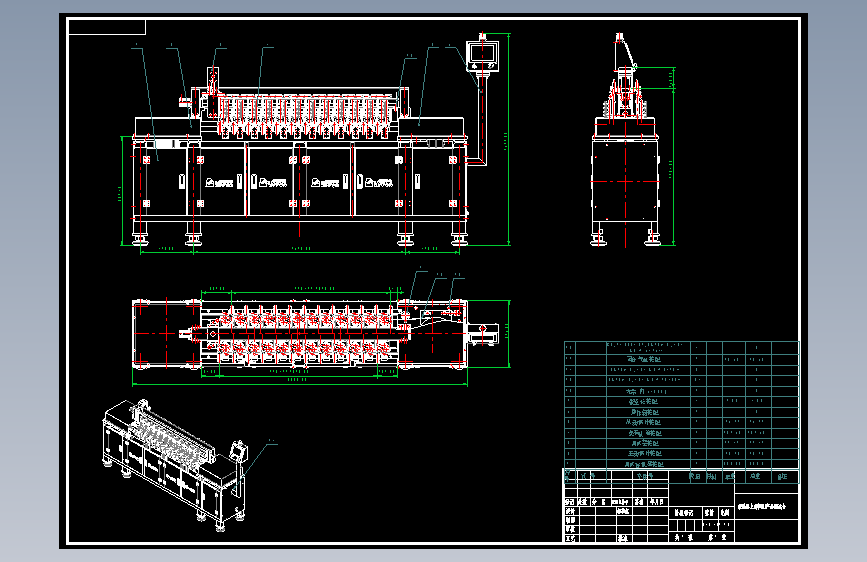Select the top plan view of the machine
The height and width of the screenshot is (562, 867).
coord(315,333)
